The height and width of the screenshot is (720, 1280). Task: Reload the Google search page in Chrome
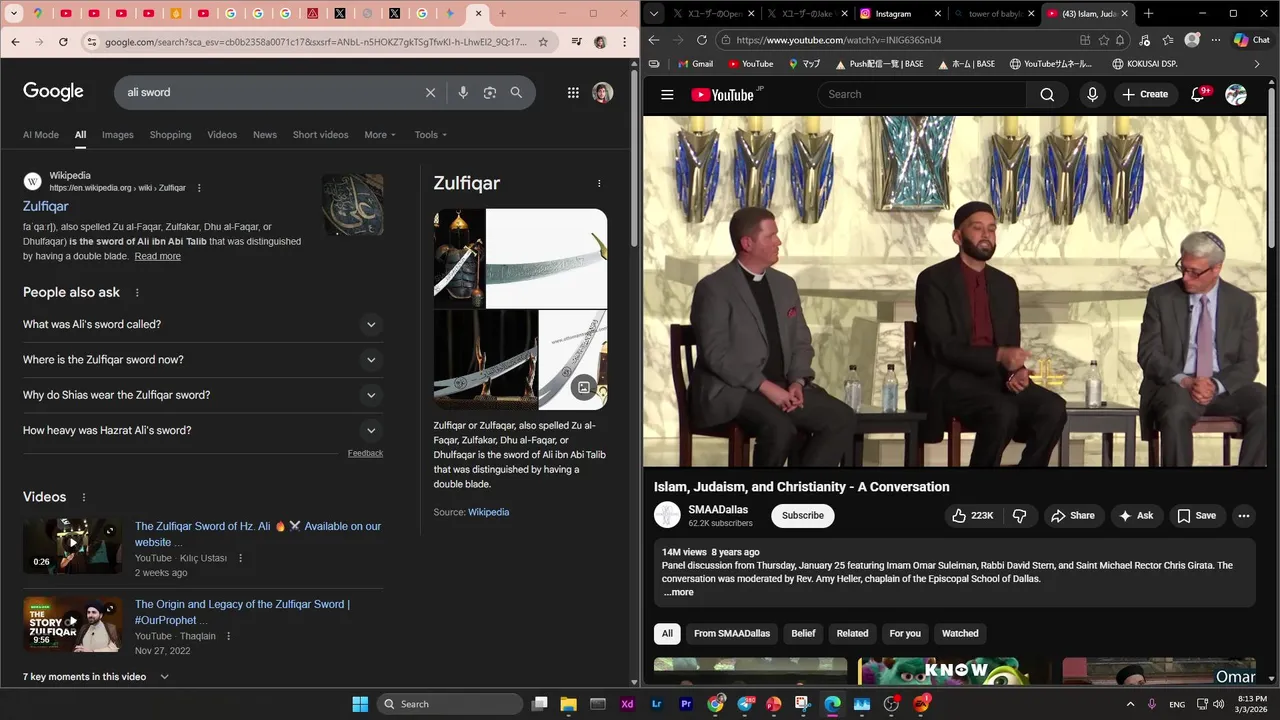(64, 42)
